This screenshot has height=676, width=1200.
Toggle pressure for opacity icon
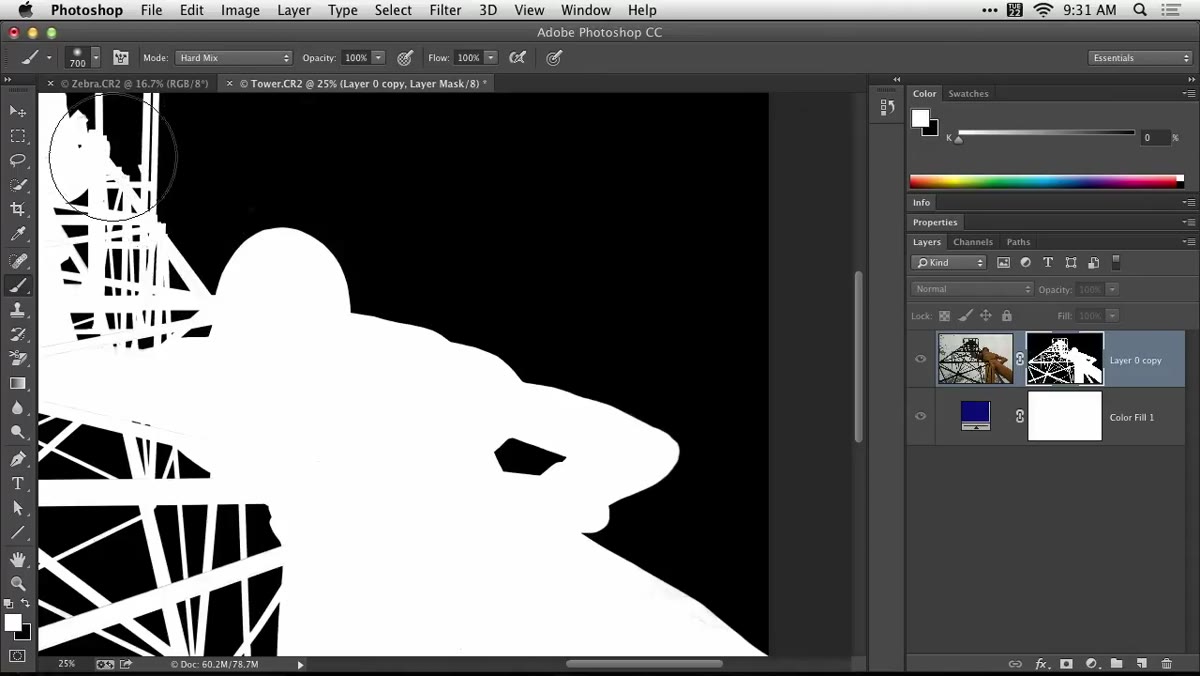405,58
